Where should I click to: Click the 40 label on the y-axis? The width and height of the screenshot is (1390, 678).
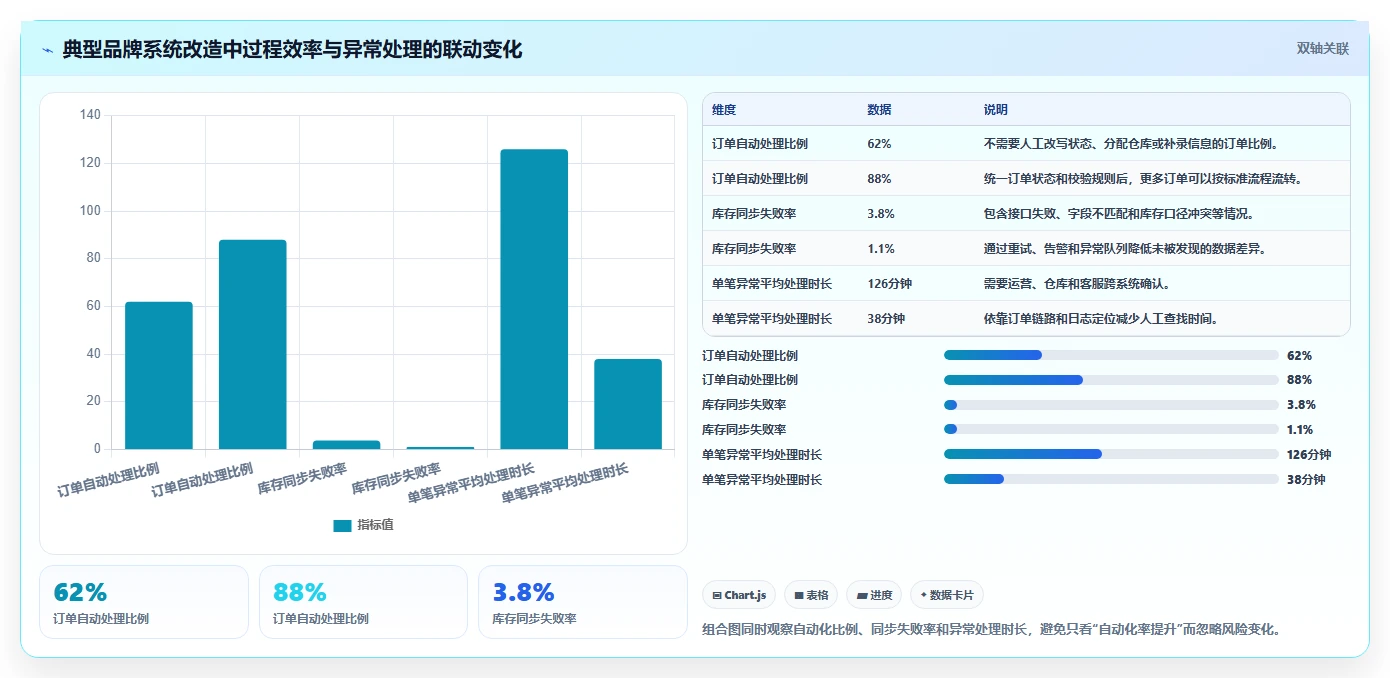tap(93, 354)
